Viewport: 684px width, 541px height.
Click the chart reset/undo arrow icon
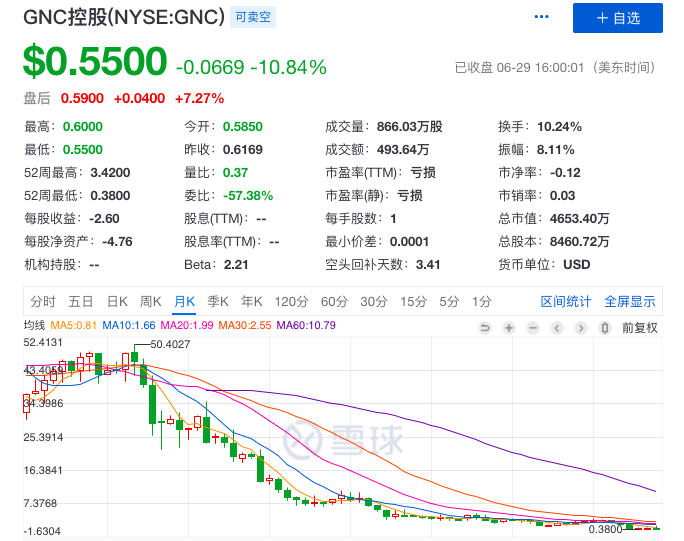[485, 328]
